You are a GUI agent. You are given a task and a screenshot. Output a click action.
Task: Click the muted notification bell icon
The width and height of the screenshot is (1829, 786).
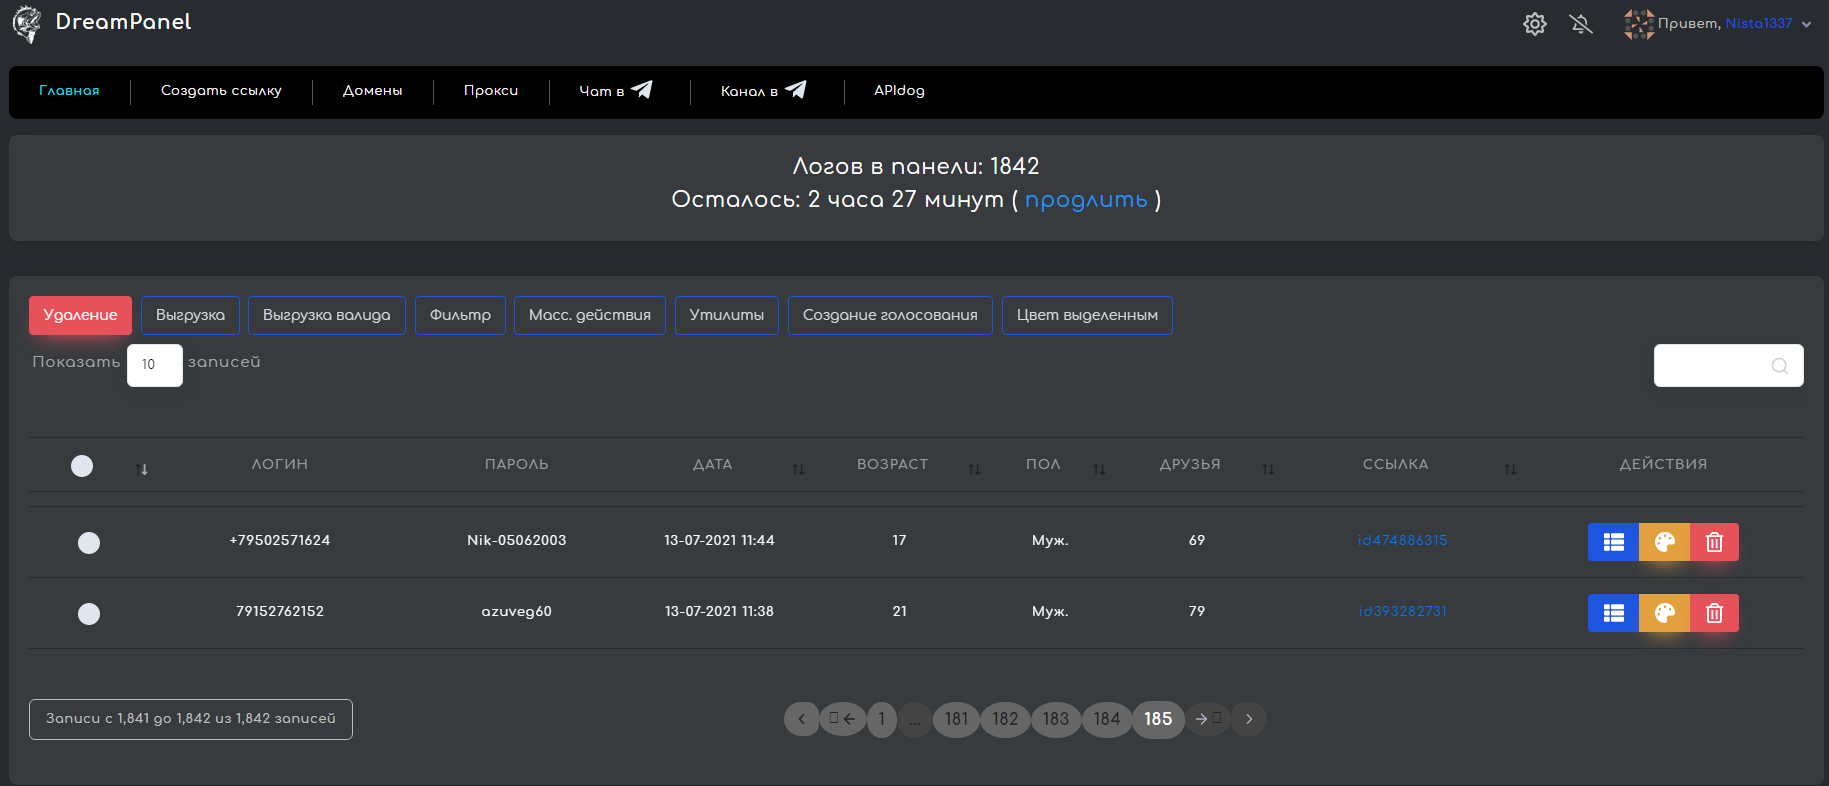tap(1581, 24)
